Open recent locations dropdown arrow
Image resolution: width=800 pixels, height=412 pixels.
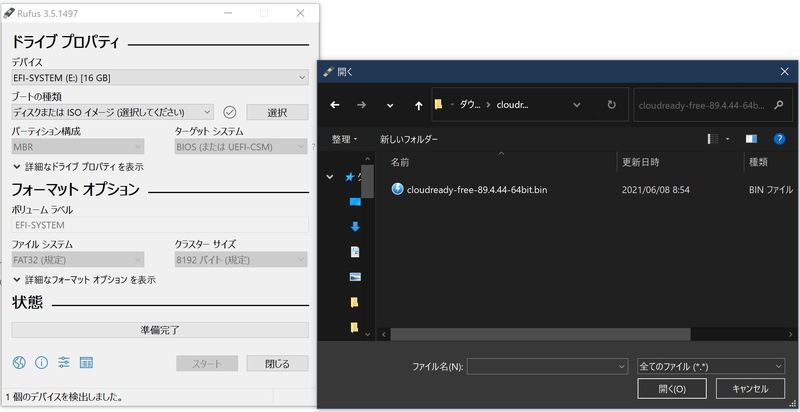click(390, 105)
